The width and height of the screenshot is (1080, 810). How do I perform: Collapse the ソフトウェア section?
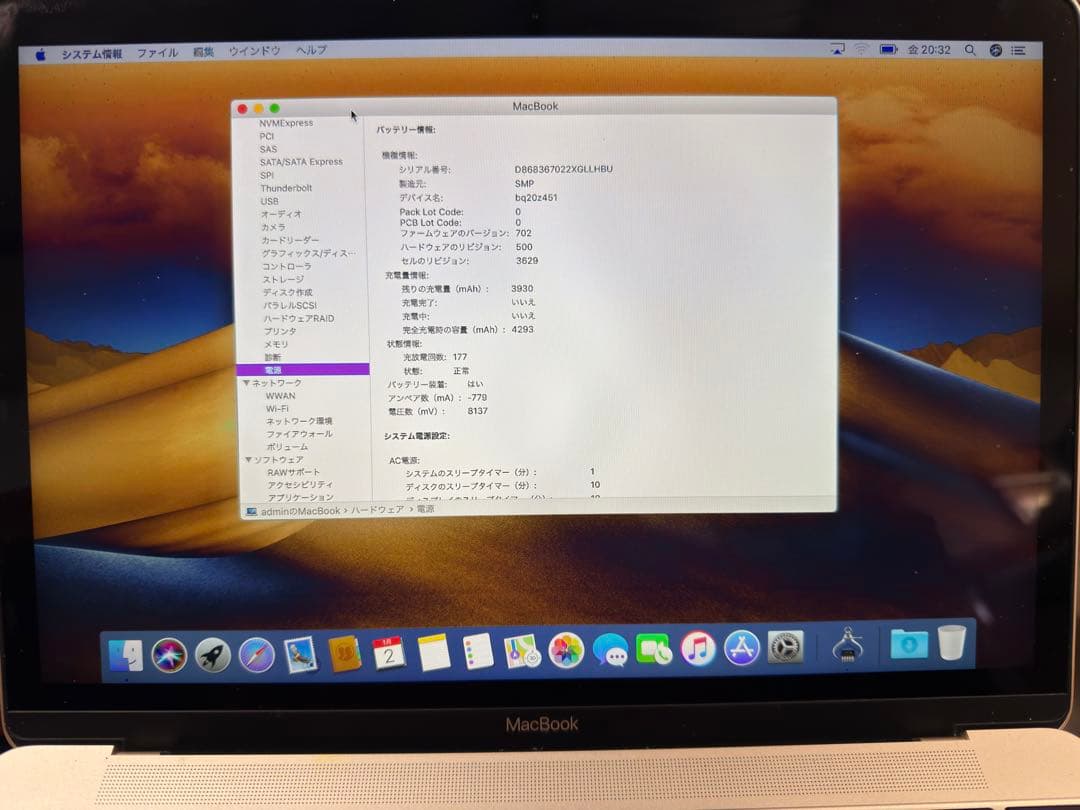tap(248, 459)
